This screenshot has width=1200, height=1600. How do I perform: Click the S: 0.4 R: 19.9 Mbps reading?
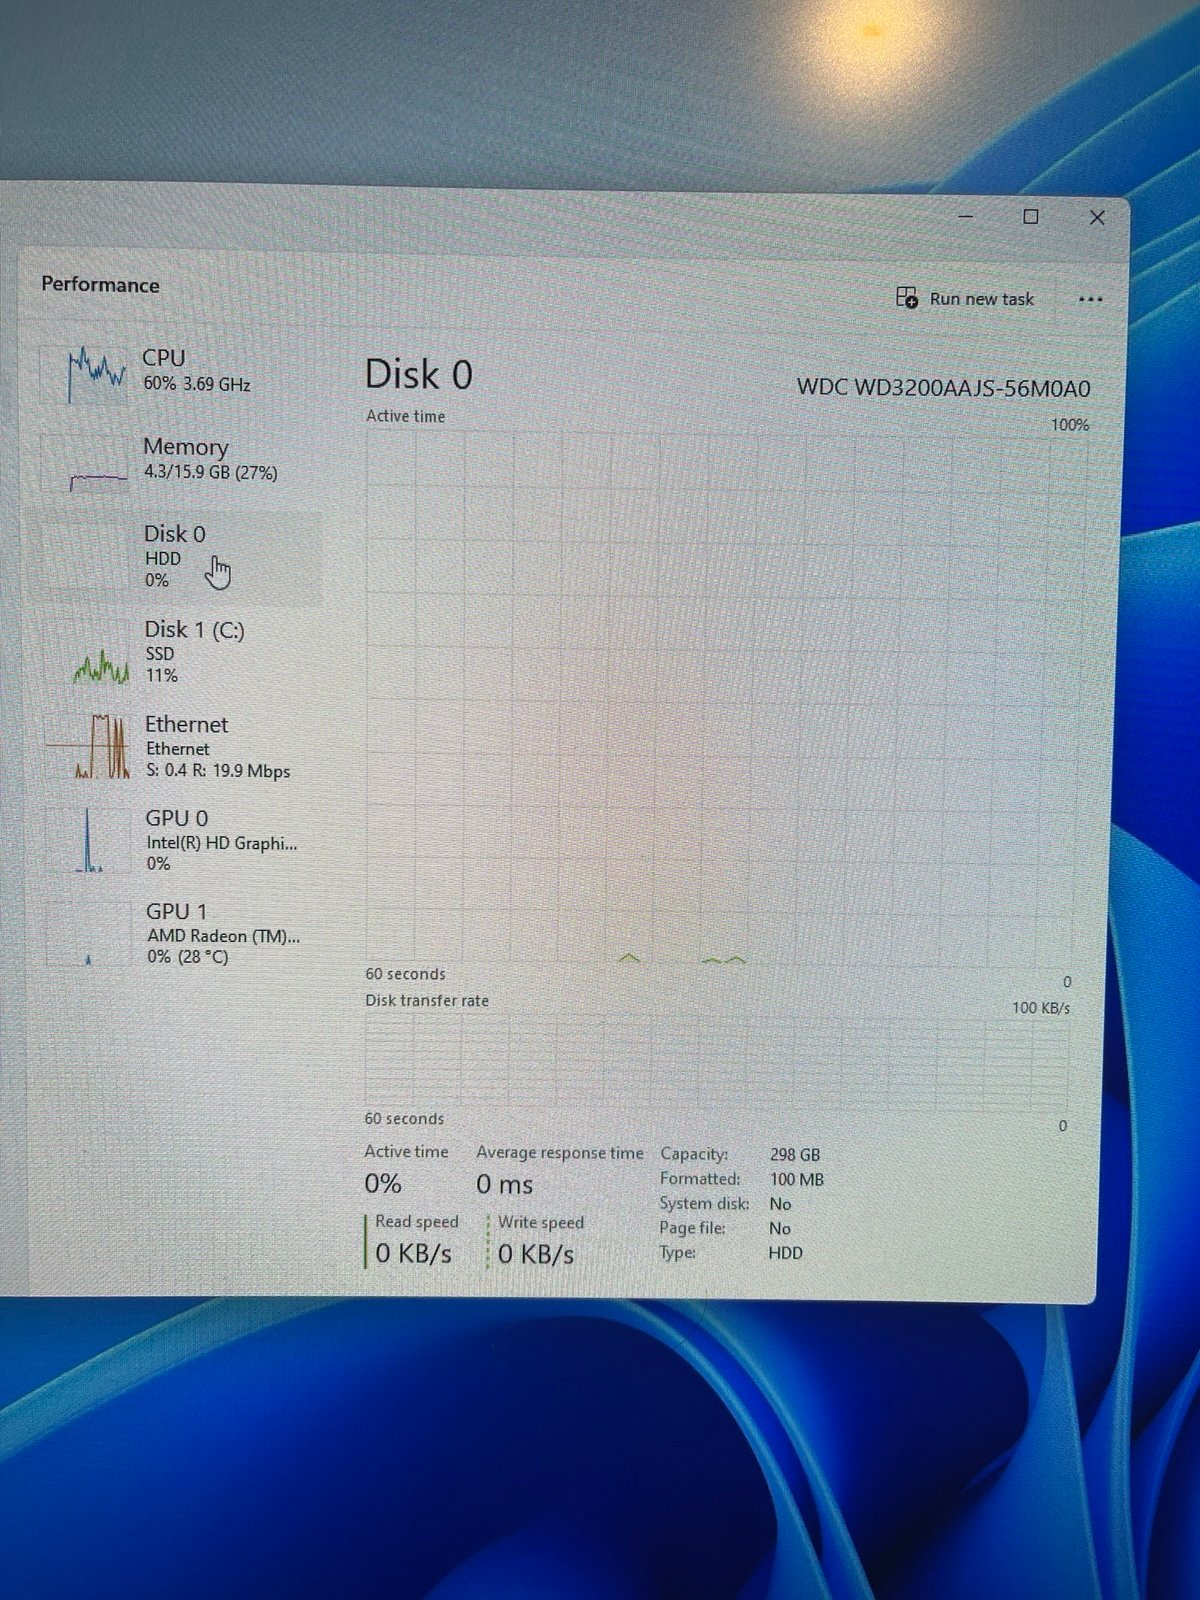click(x=219, y=771)
